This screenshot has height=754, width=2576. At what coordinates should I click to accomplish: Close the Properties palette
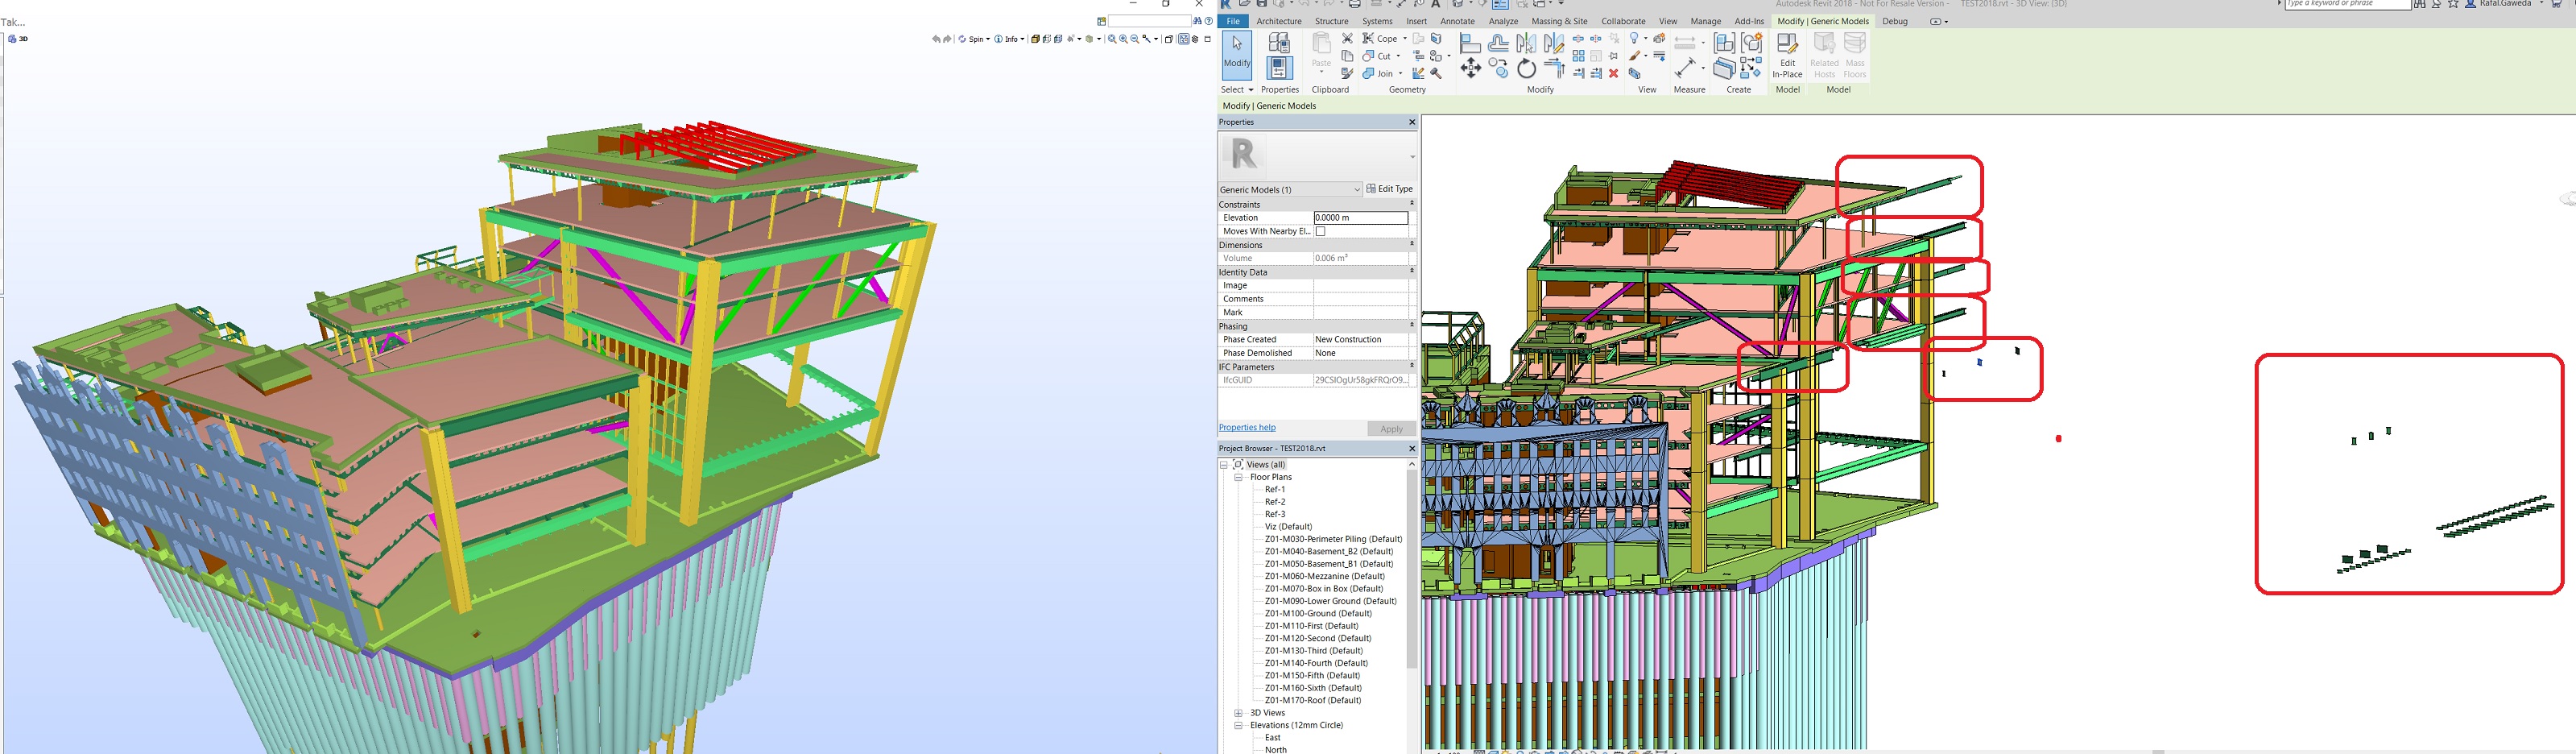pyautogui.click(x=1412, y=122)
